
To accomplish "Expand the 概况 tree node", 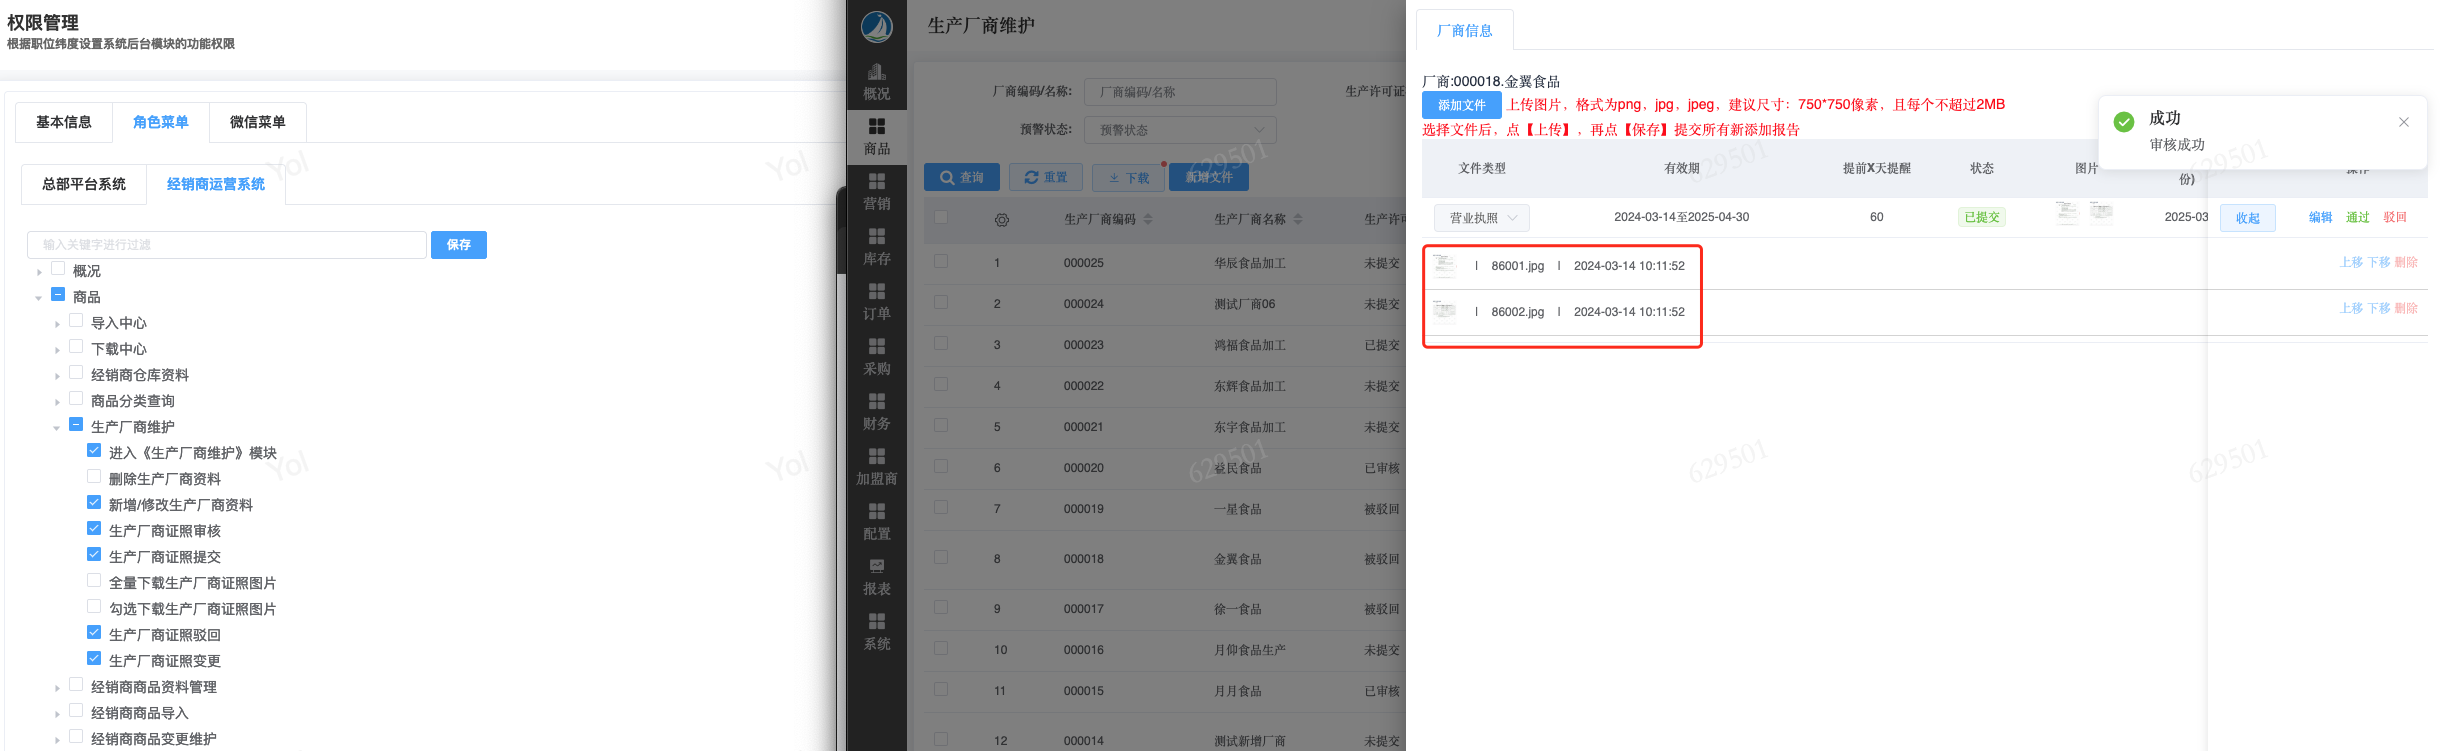I will (39, 272).
